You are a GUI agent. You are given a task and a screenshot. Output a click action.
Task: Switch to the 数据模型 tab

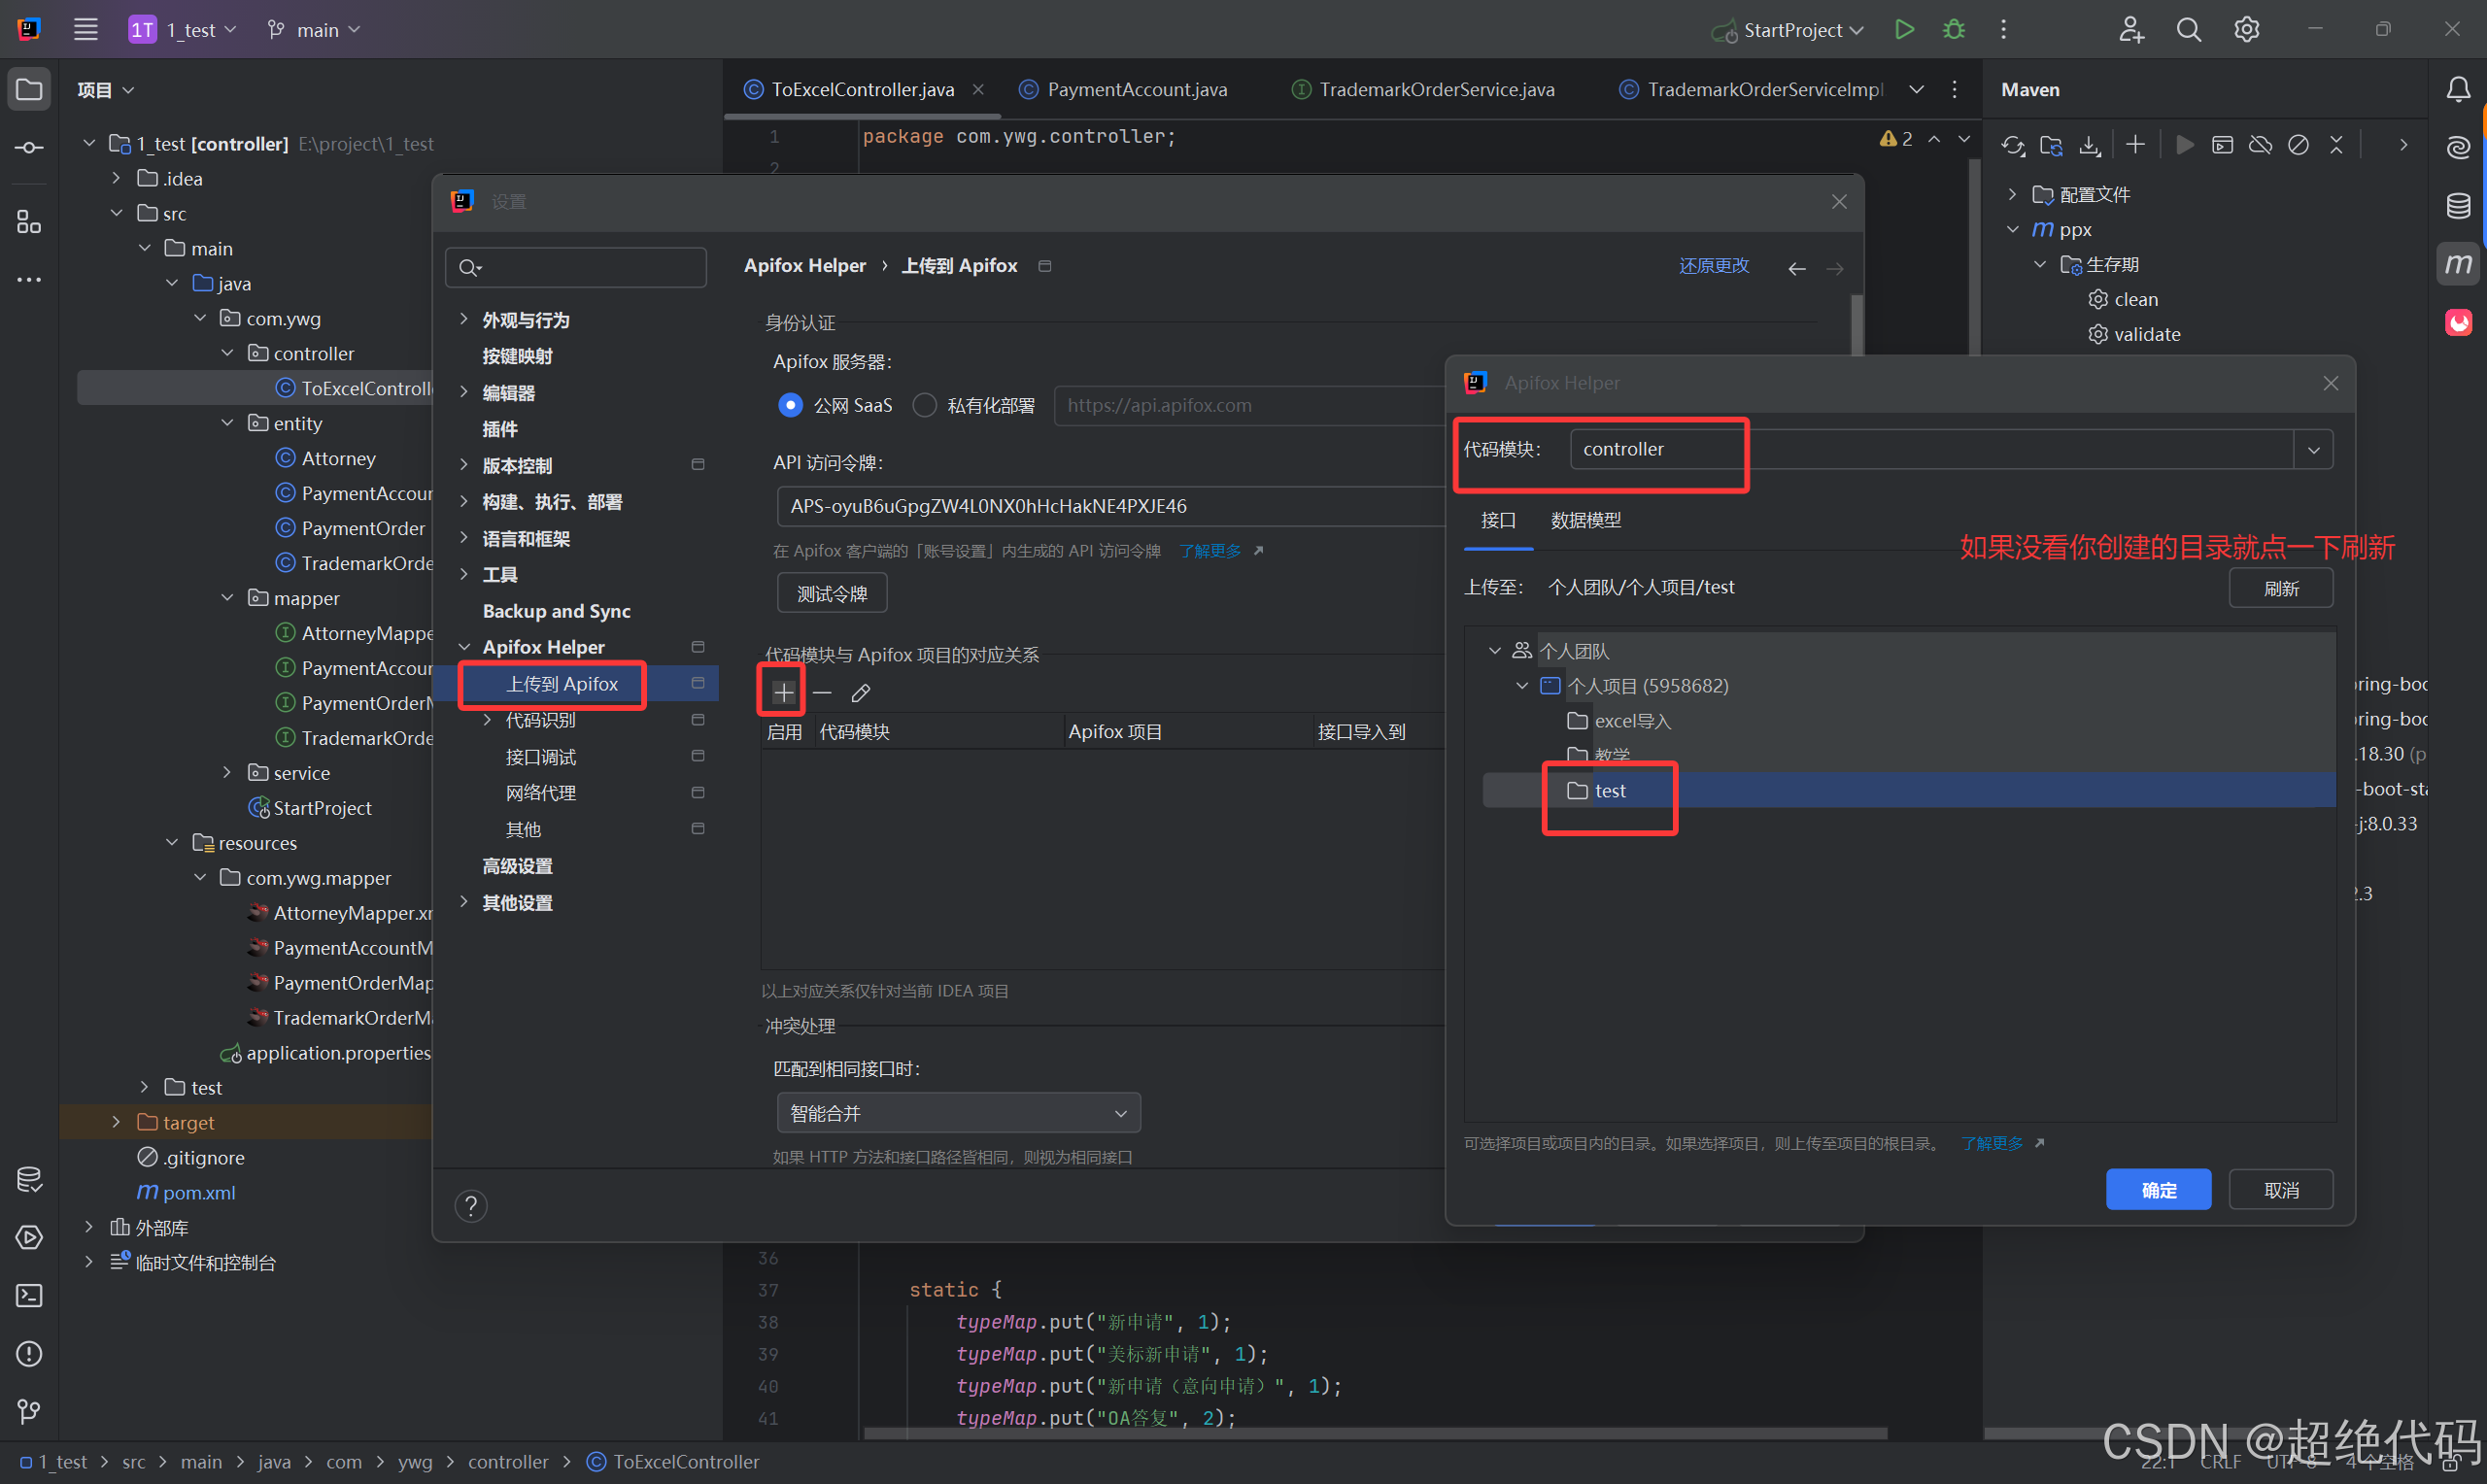(1585, 520)
